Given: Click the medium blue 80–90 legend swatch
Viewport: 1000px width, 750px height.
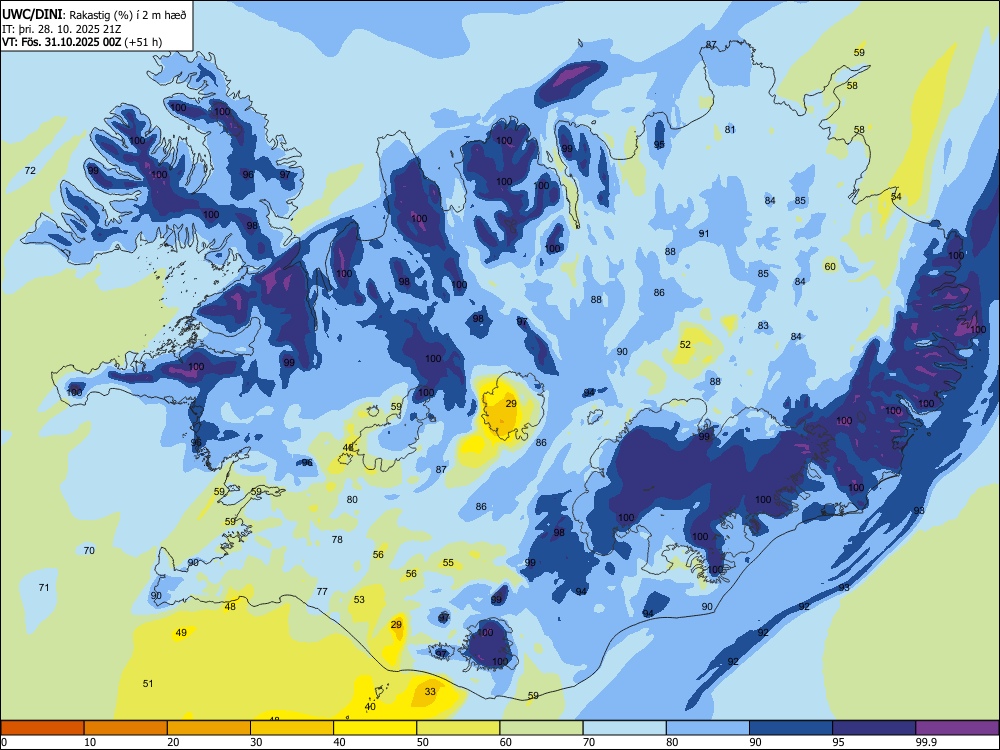Looking at the screenshot, I should [x=708, y=728].
